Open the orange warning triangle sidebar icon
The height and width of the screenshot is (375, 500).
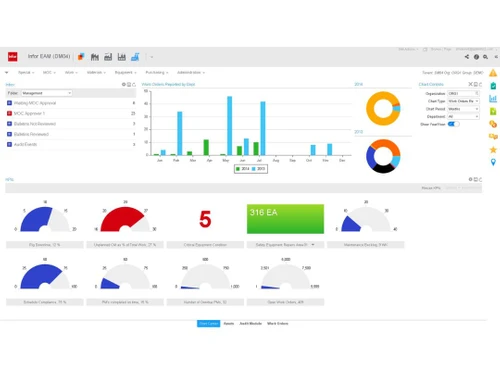click(x=493, y=73)
